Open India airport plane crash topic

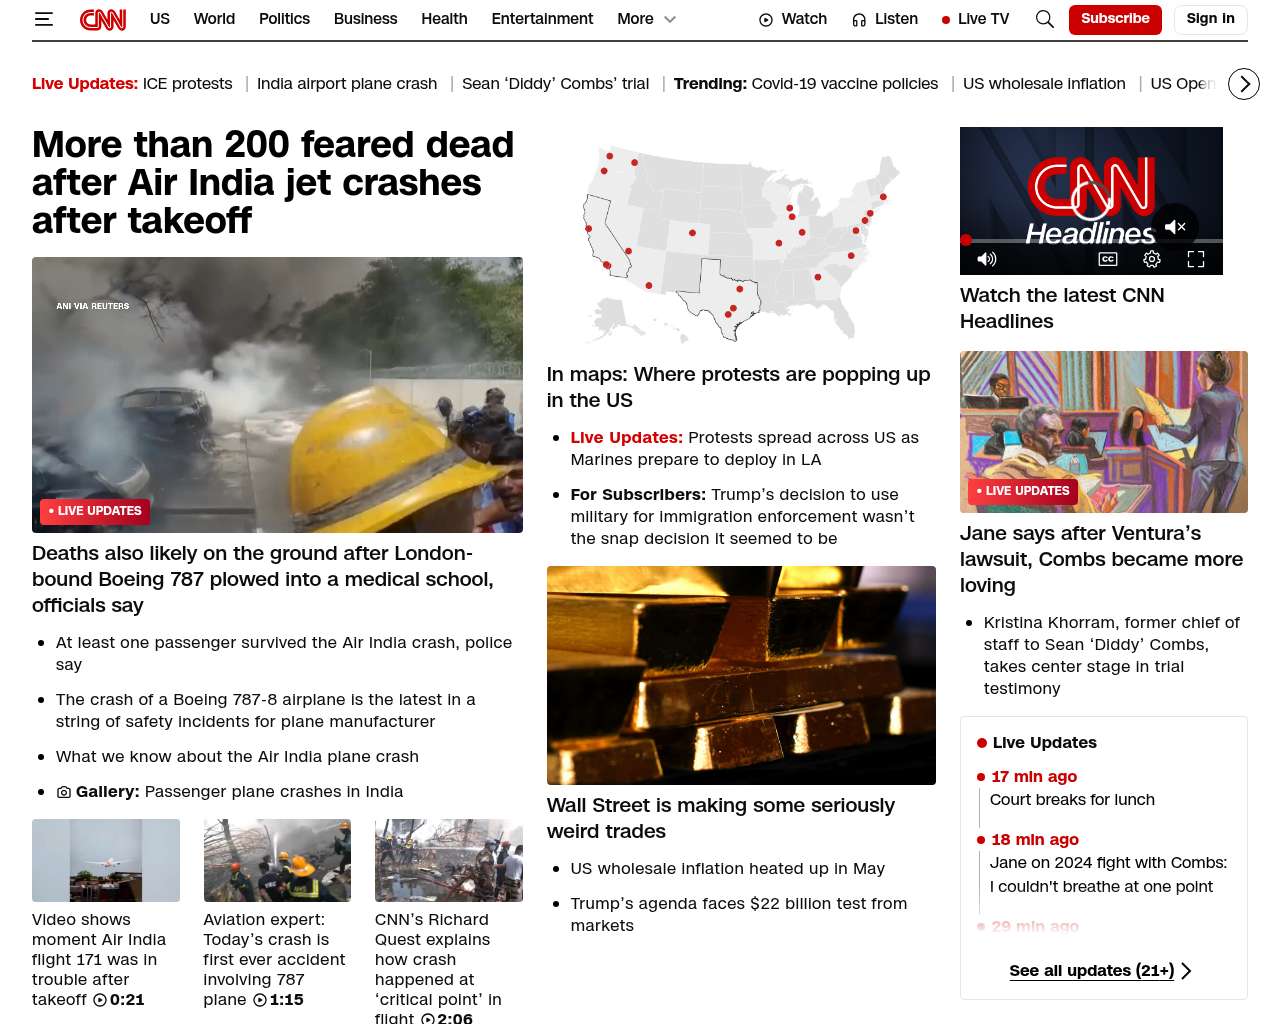tap(347, 84)
